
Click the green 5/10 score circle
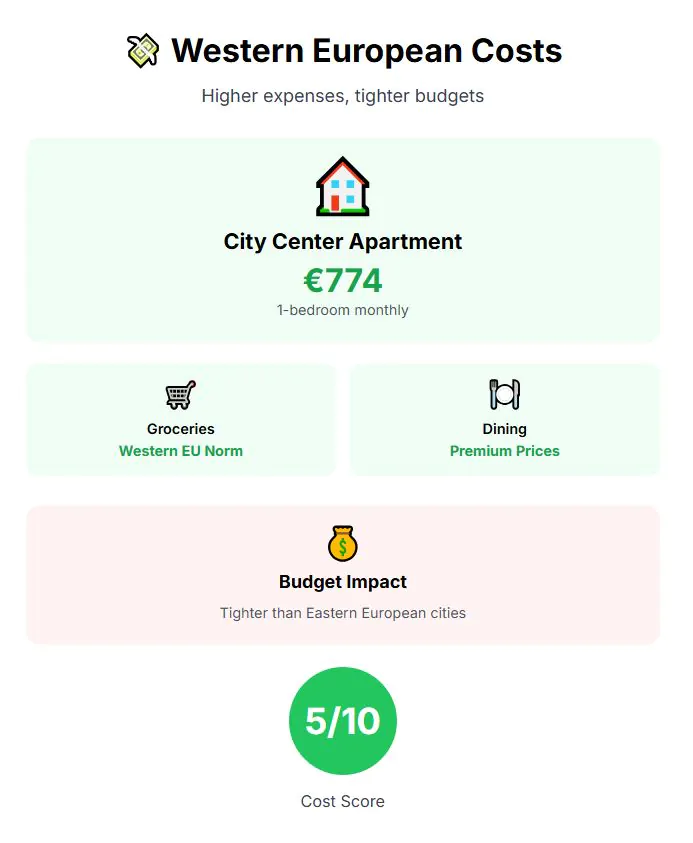(343, 721)
